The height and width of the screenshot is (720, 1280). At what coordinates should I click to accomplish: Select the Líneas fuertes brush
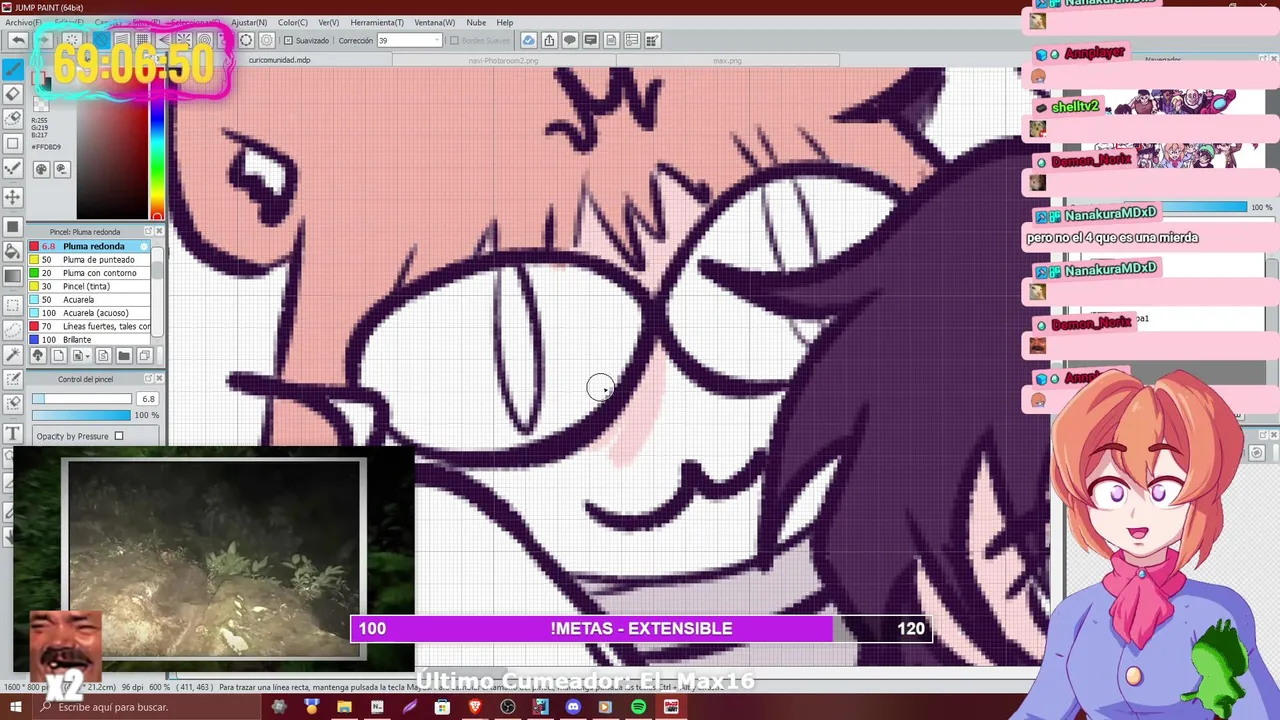click(x=90, y=326)
